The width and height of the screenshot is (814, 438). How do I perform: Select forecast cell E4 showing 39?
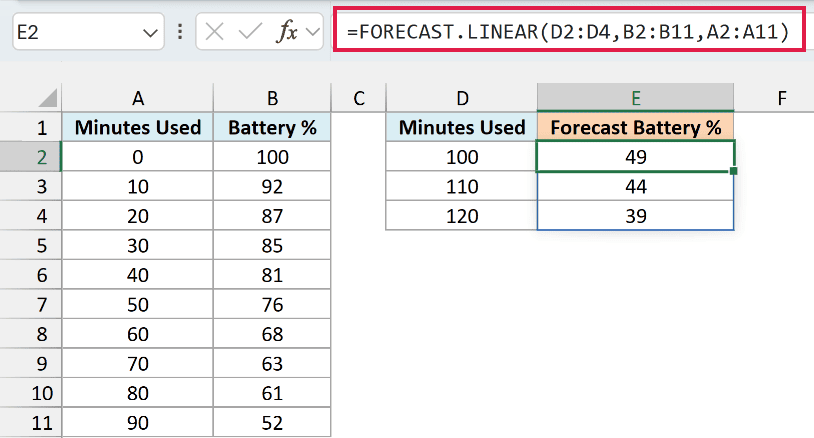pos(635,216)
